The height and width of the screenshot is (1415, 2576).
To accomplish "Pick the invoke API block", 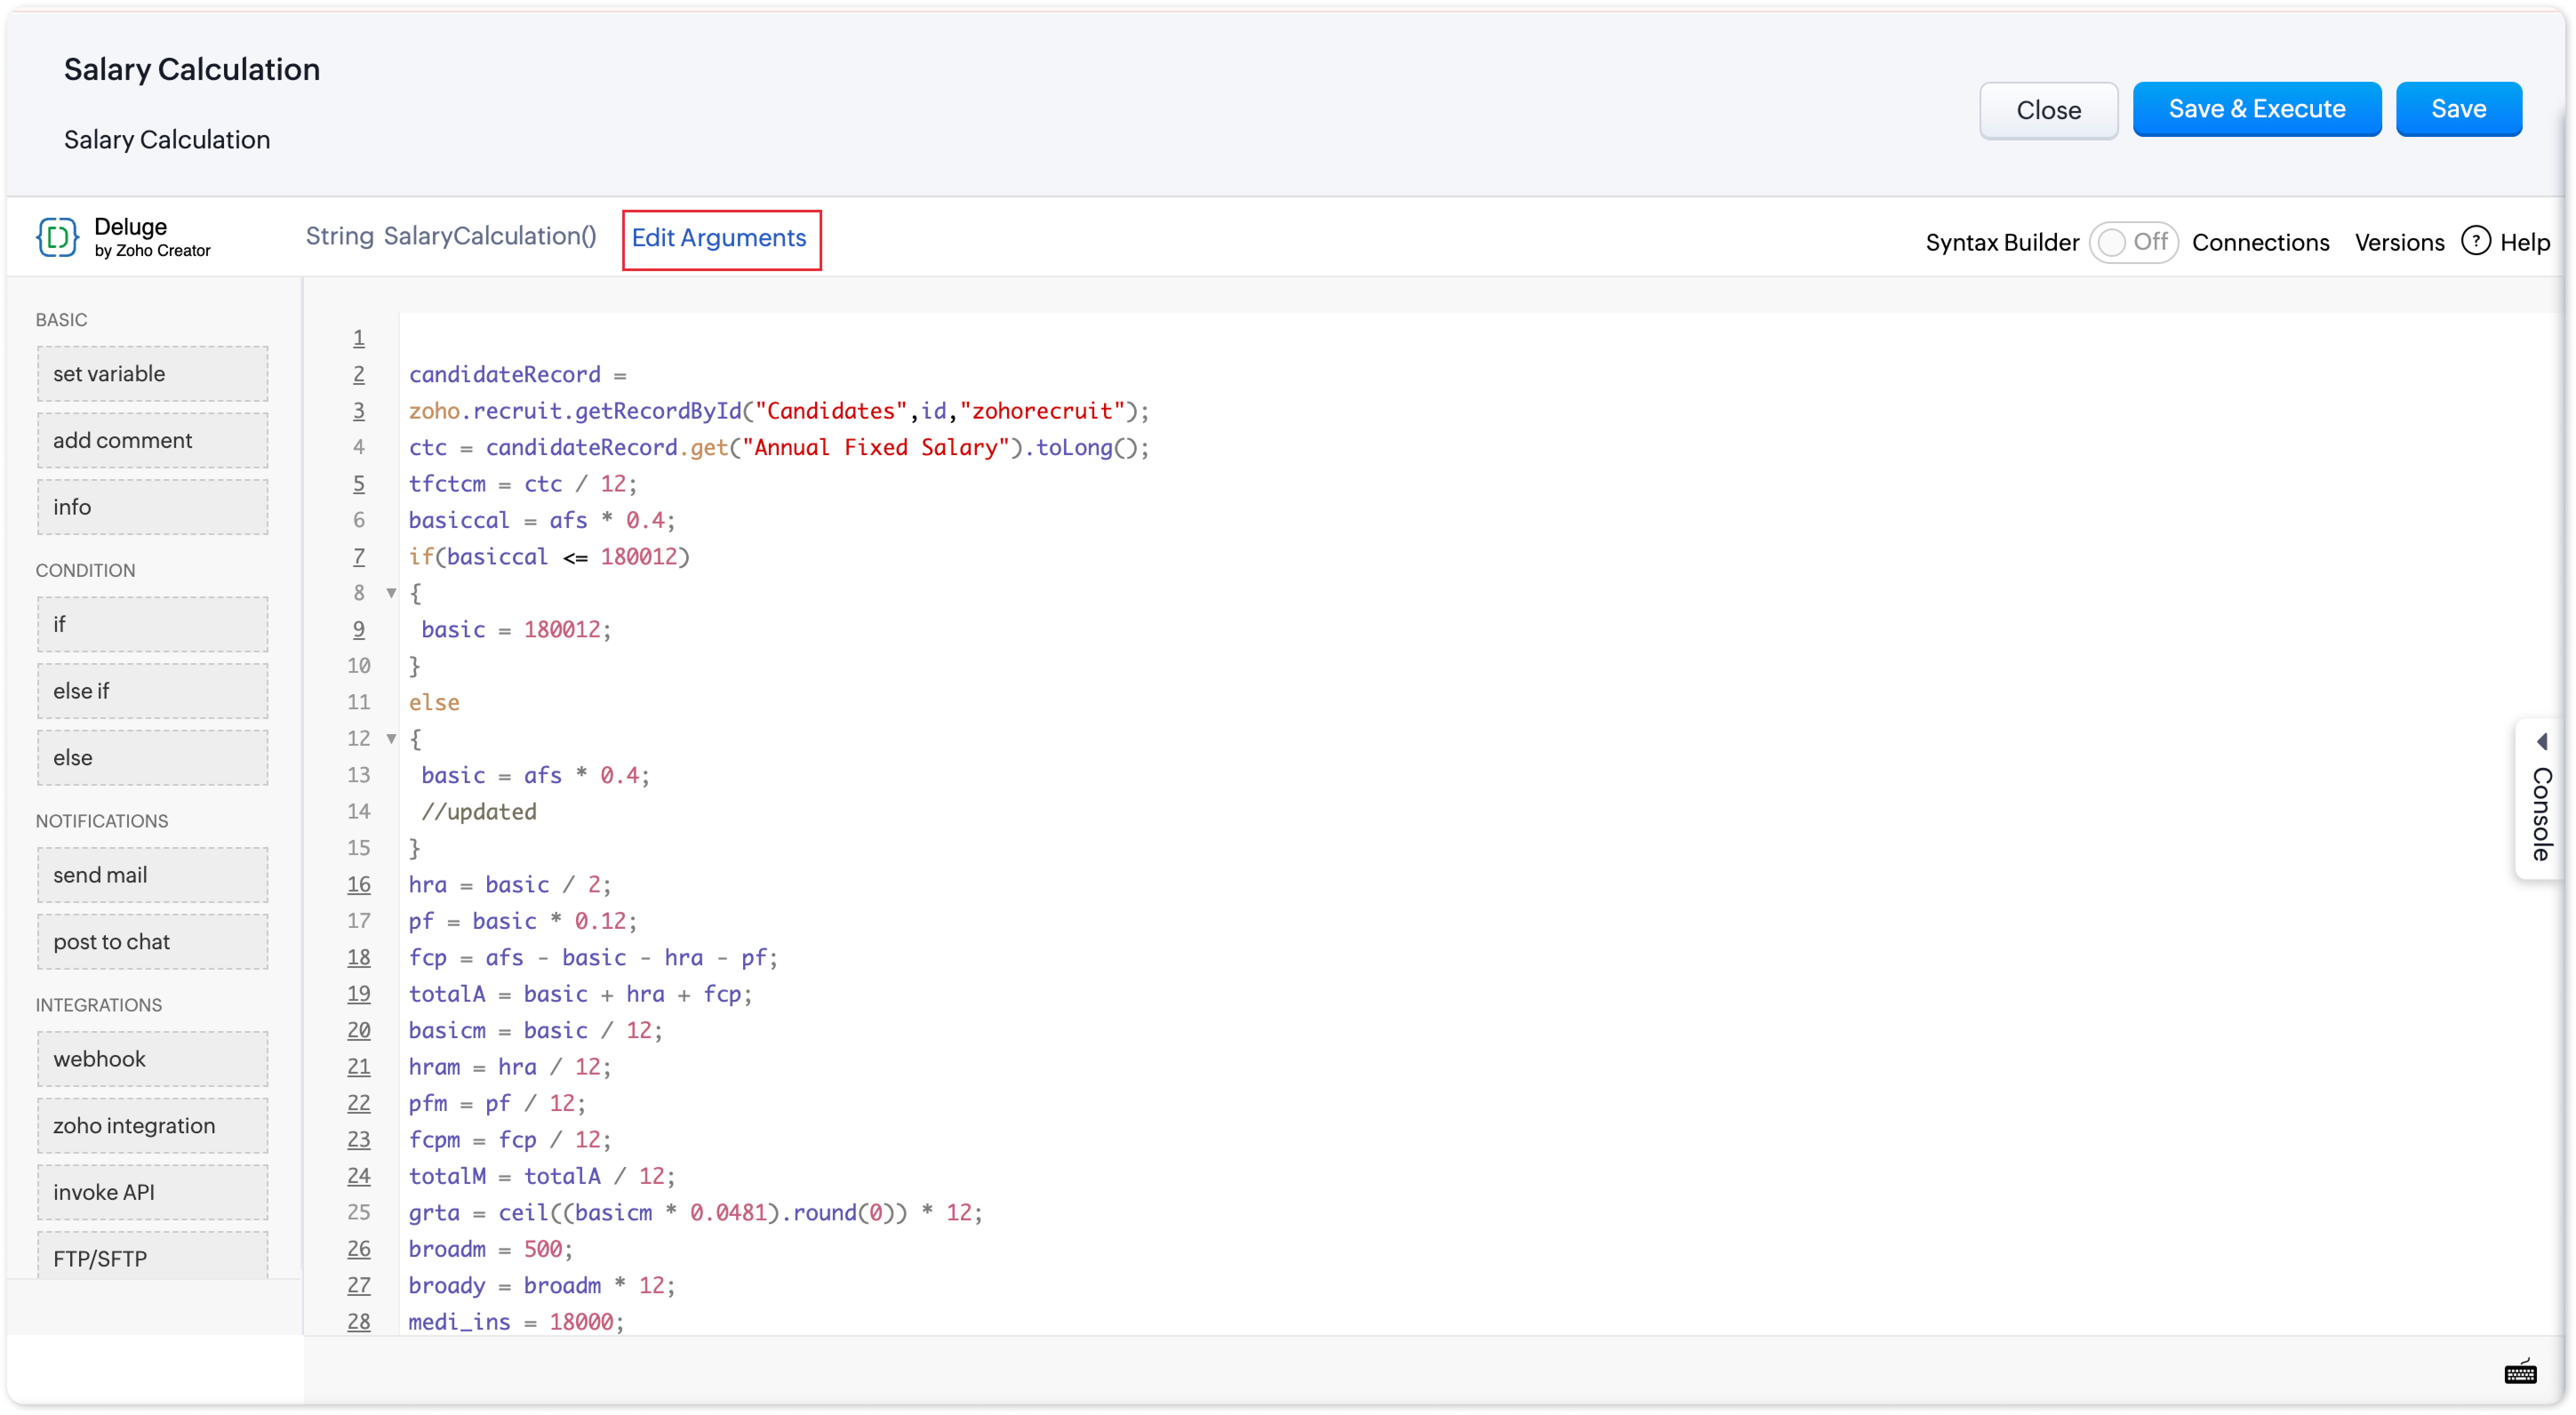I will [x=152, y=1192].
